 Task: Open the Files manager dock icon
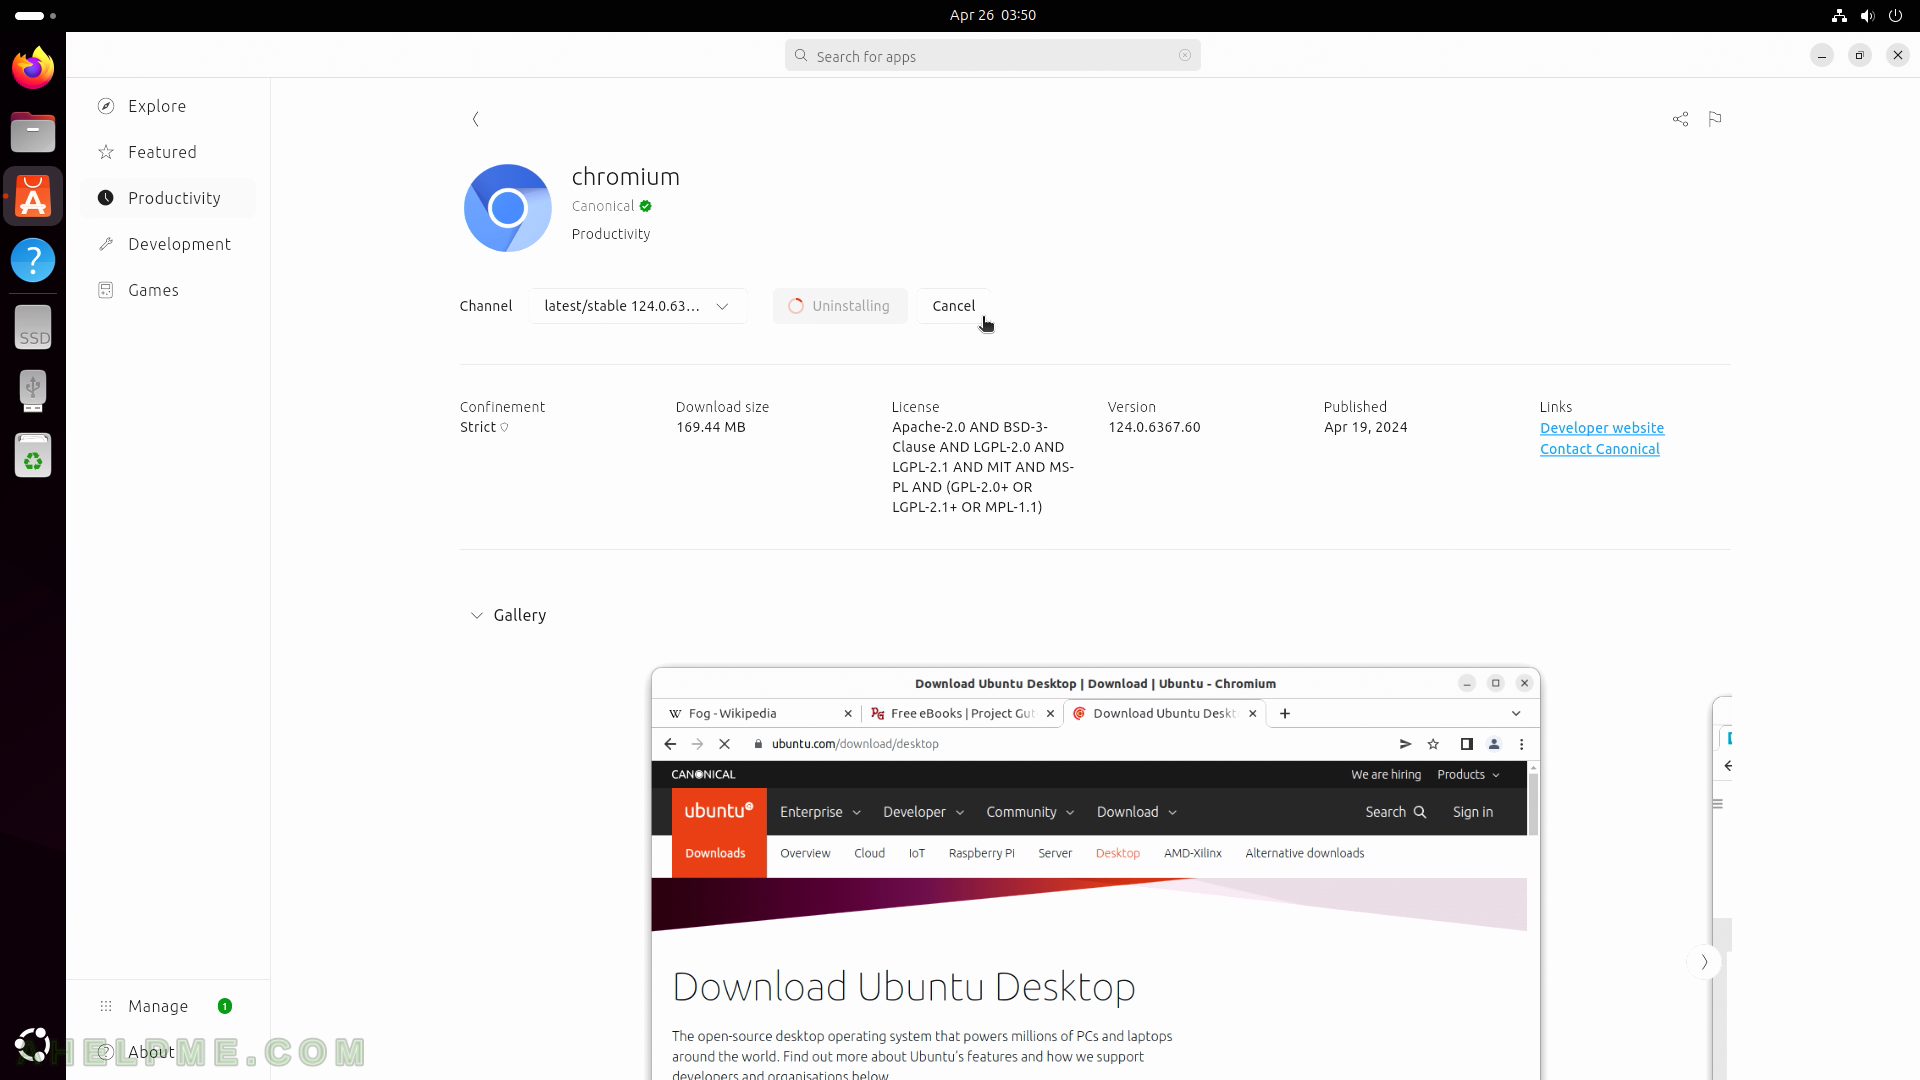coord(33,132)
